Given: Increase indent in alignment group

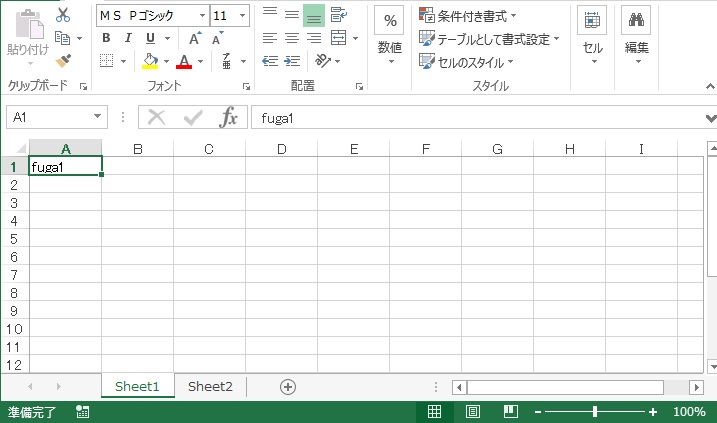Looking at the screenshot, I should pyautogui.click(x=292, y=61).
